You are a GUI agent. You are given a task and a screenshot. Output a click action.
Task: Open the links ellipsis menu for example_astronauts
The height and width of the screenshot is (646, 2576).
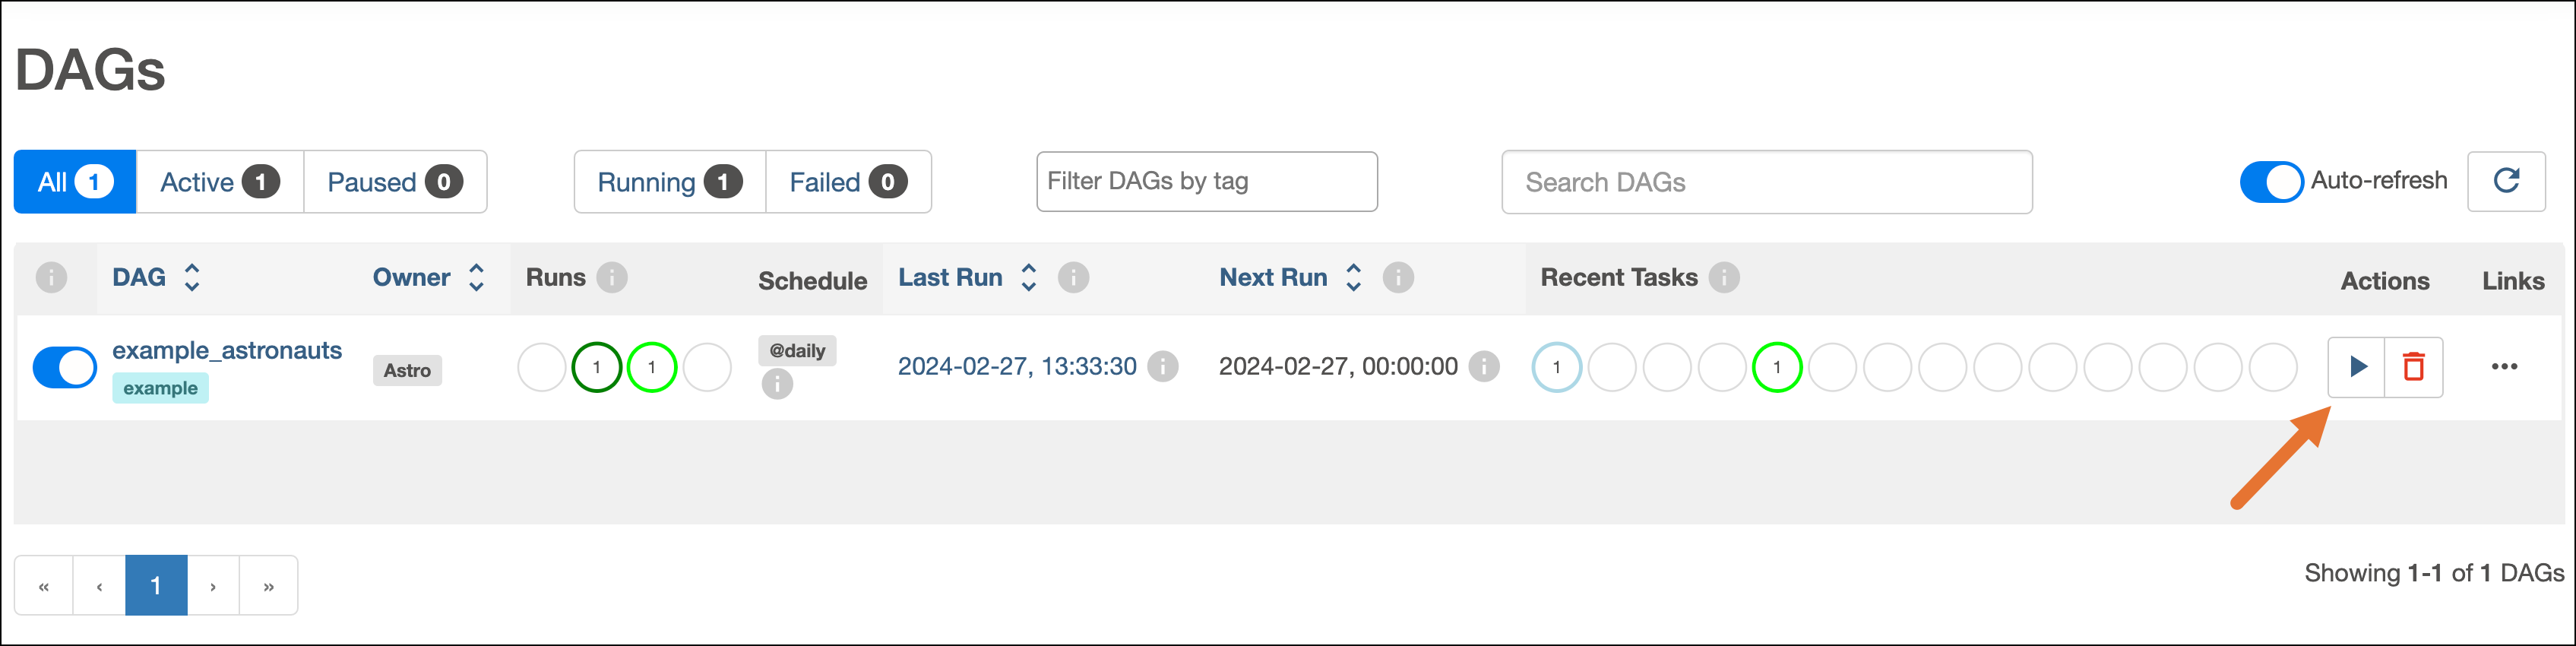(x=2504, y=367)
